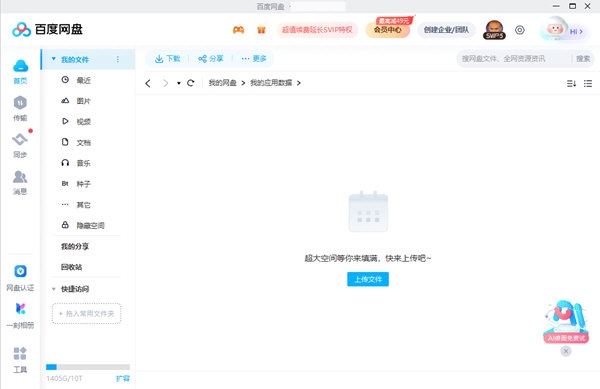Open settings ring icon in header
This screenshot has height=389, width=600.
(x=520, y=30)
